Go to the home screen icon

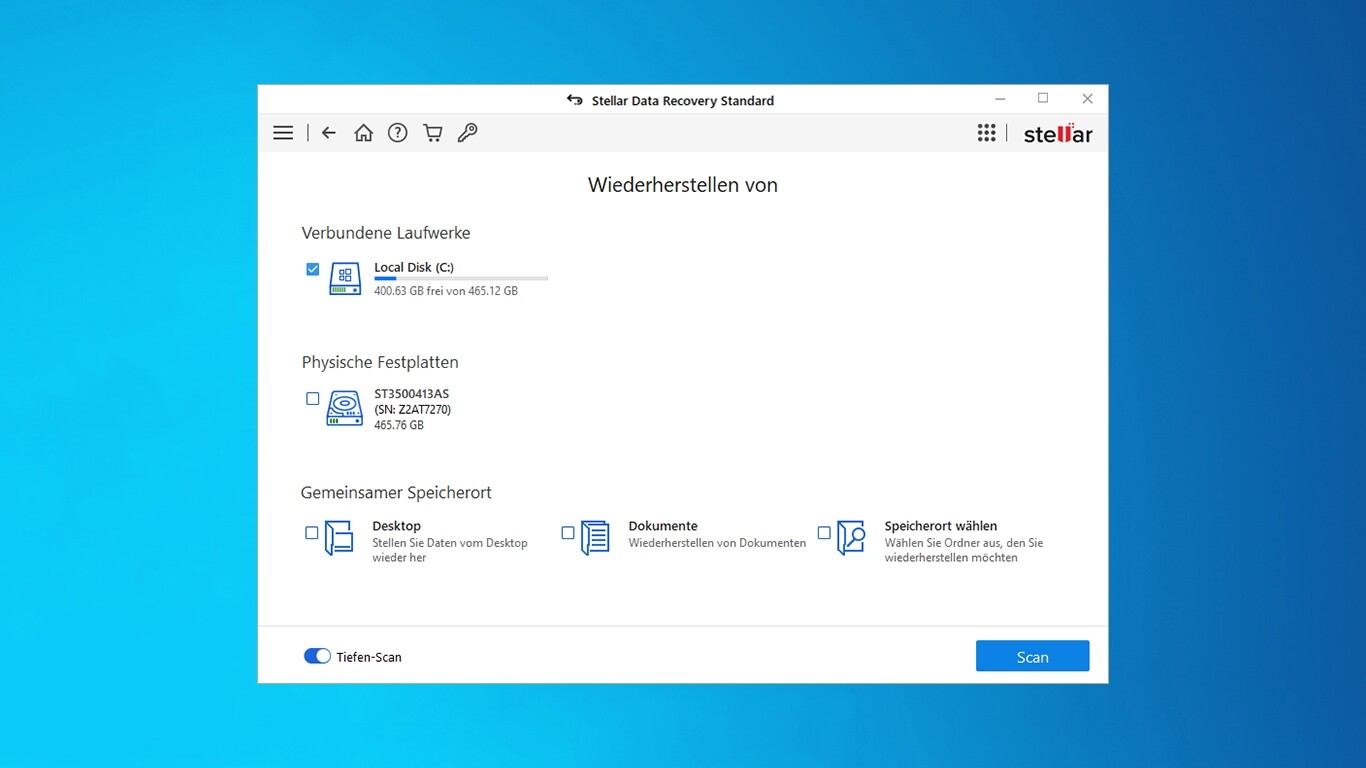363,133
